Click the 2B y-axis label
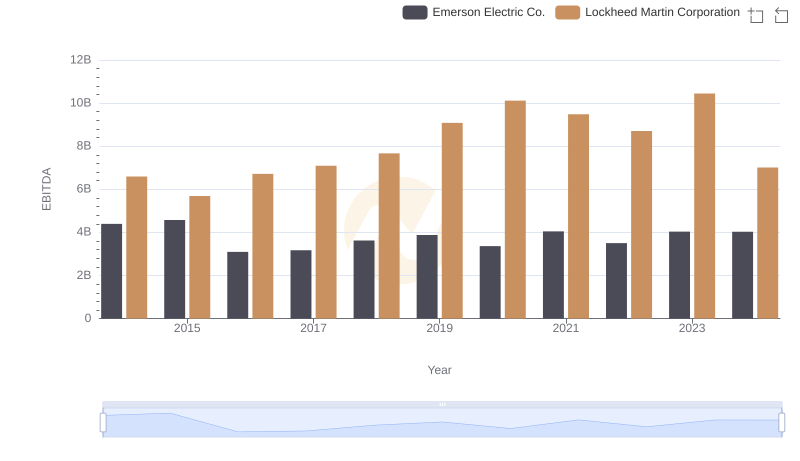This screenshot has width=800, height=461. point(84,275)
